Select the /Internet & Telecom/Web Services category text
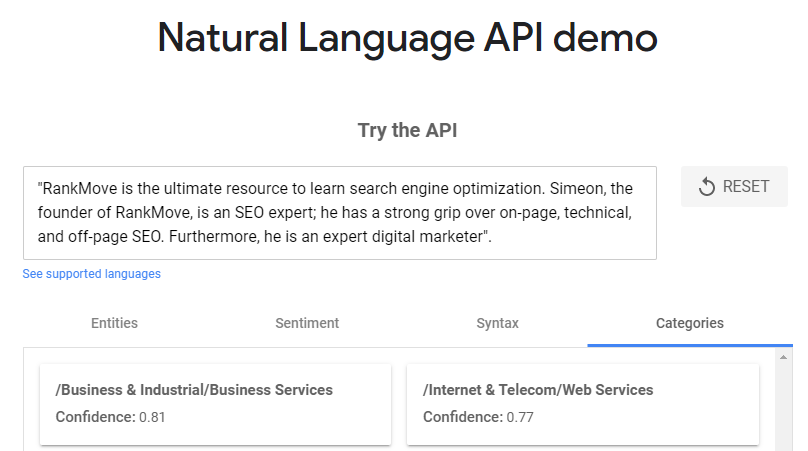Image resolution: width=808 pixels, height=451 pixels. click(x=538, y=390)
